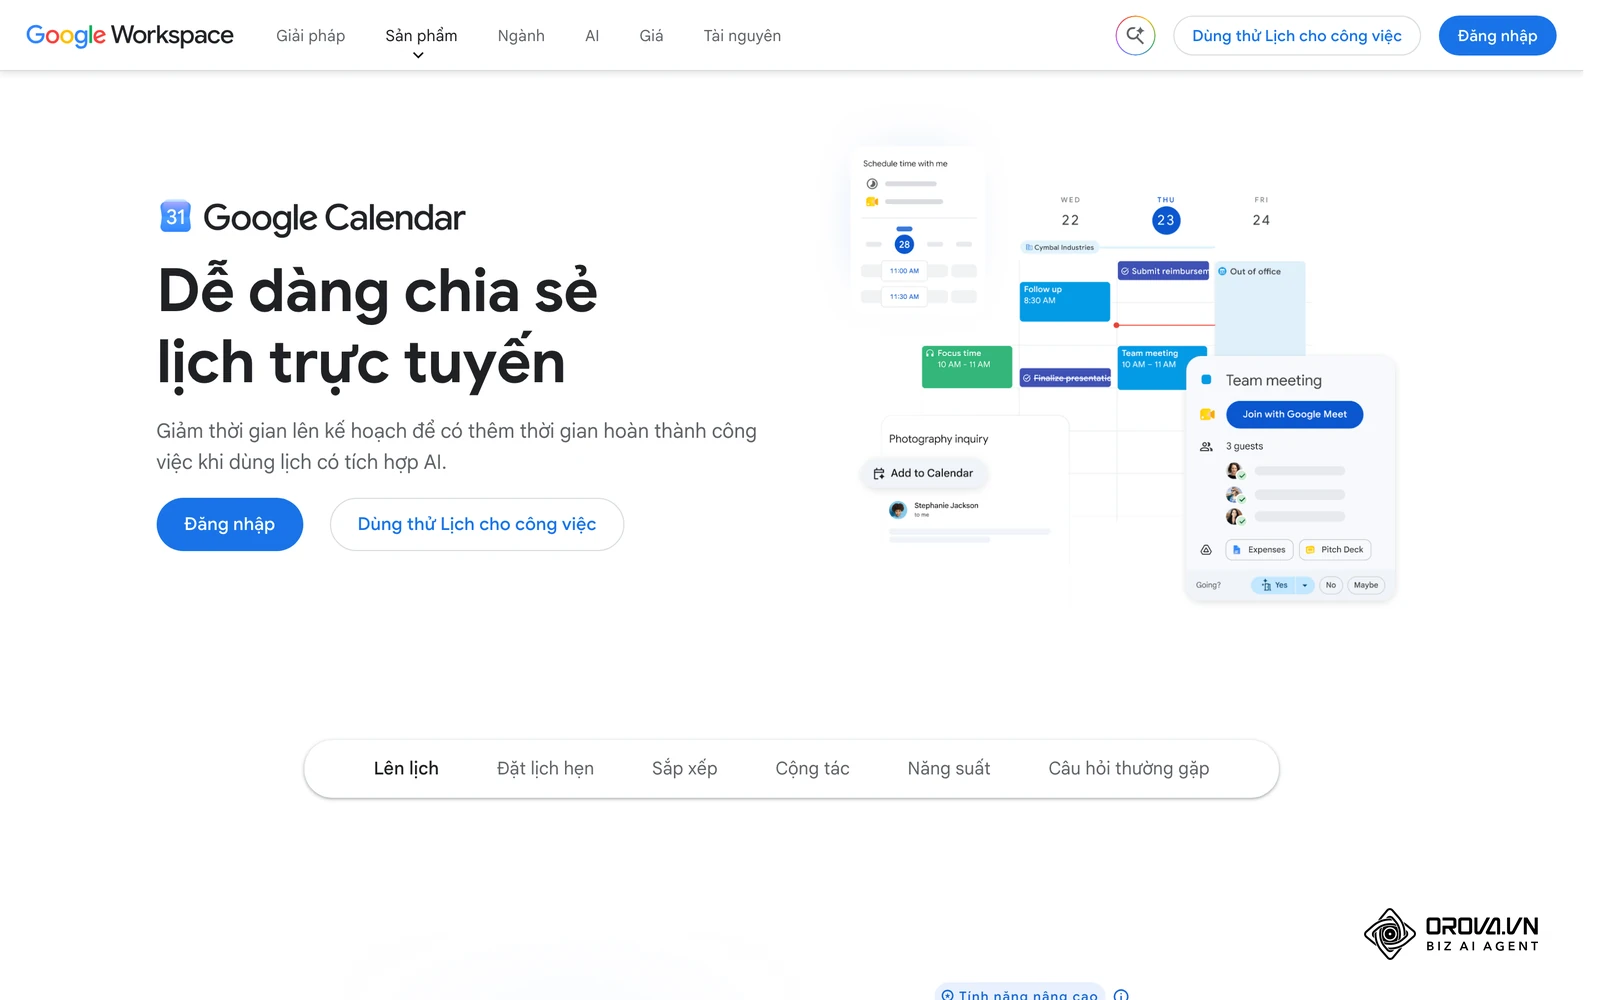Image resolution: width=1600 pixels, height=1000 pixels.
Task: Open the Google Workspace logo link
Action: point(130,35)
